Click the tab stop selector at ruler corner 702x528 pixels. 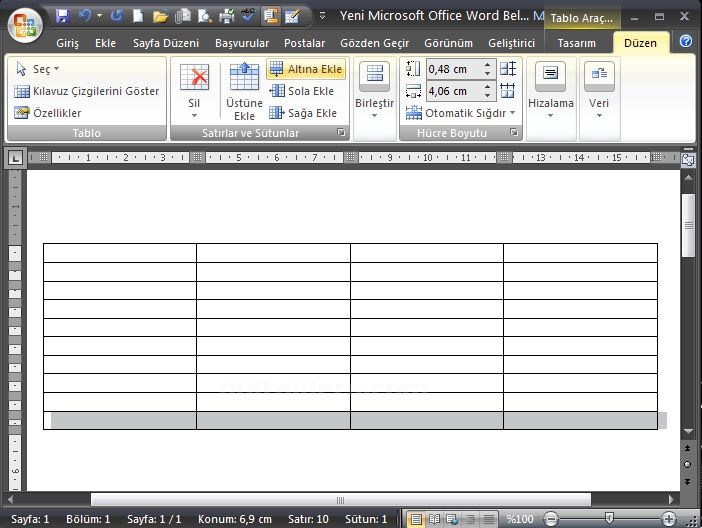click(16, 158)
